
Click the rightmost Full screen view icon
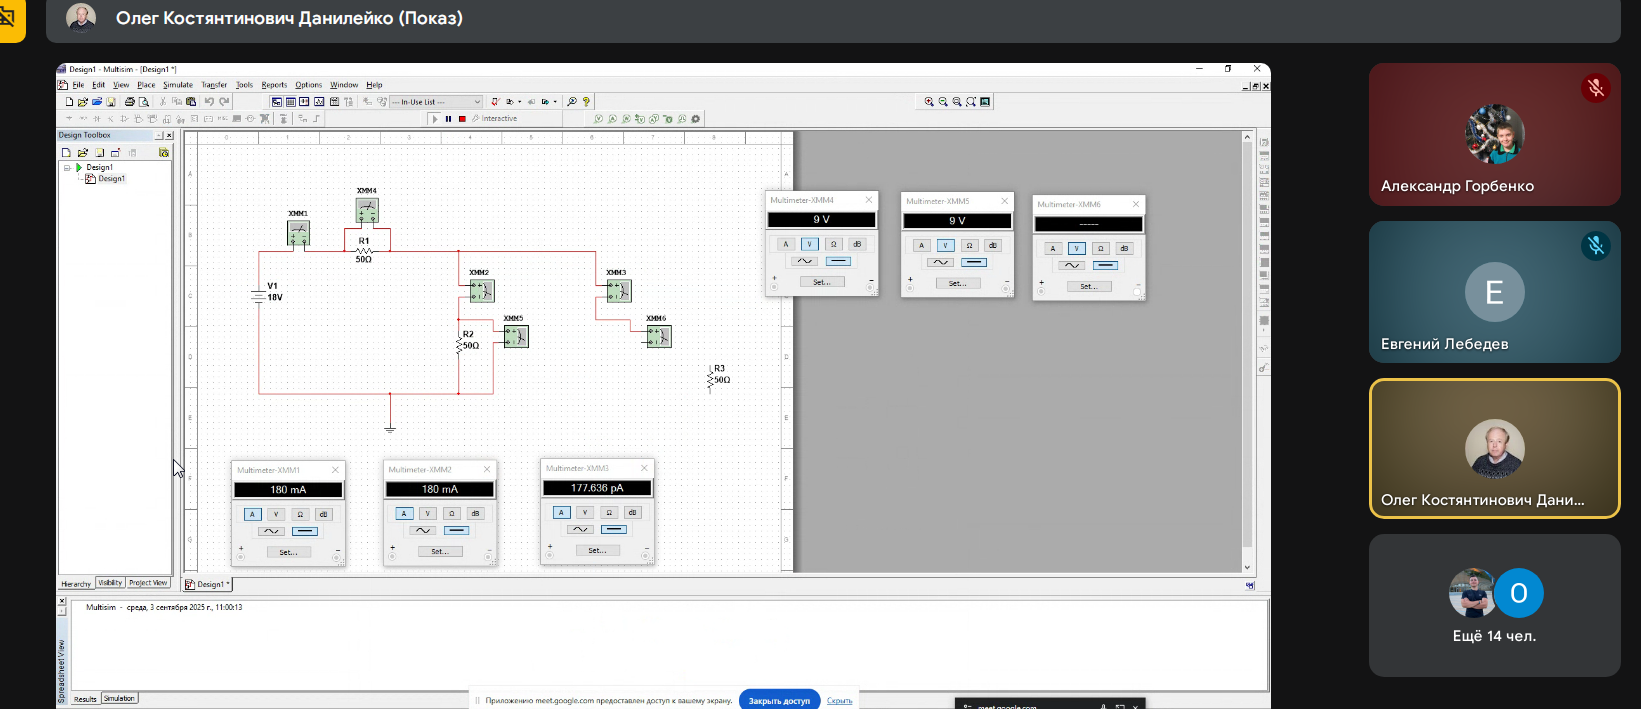(985, 102)
